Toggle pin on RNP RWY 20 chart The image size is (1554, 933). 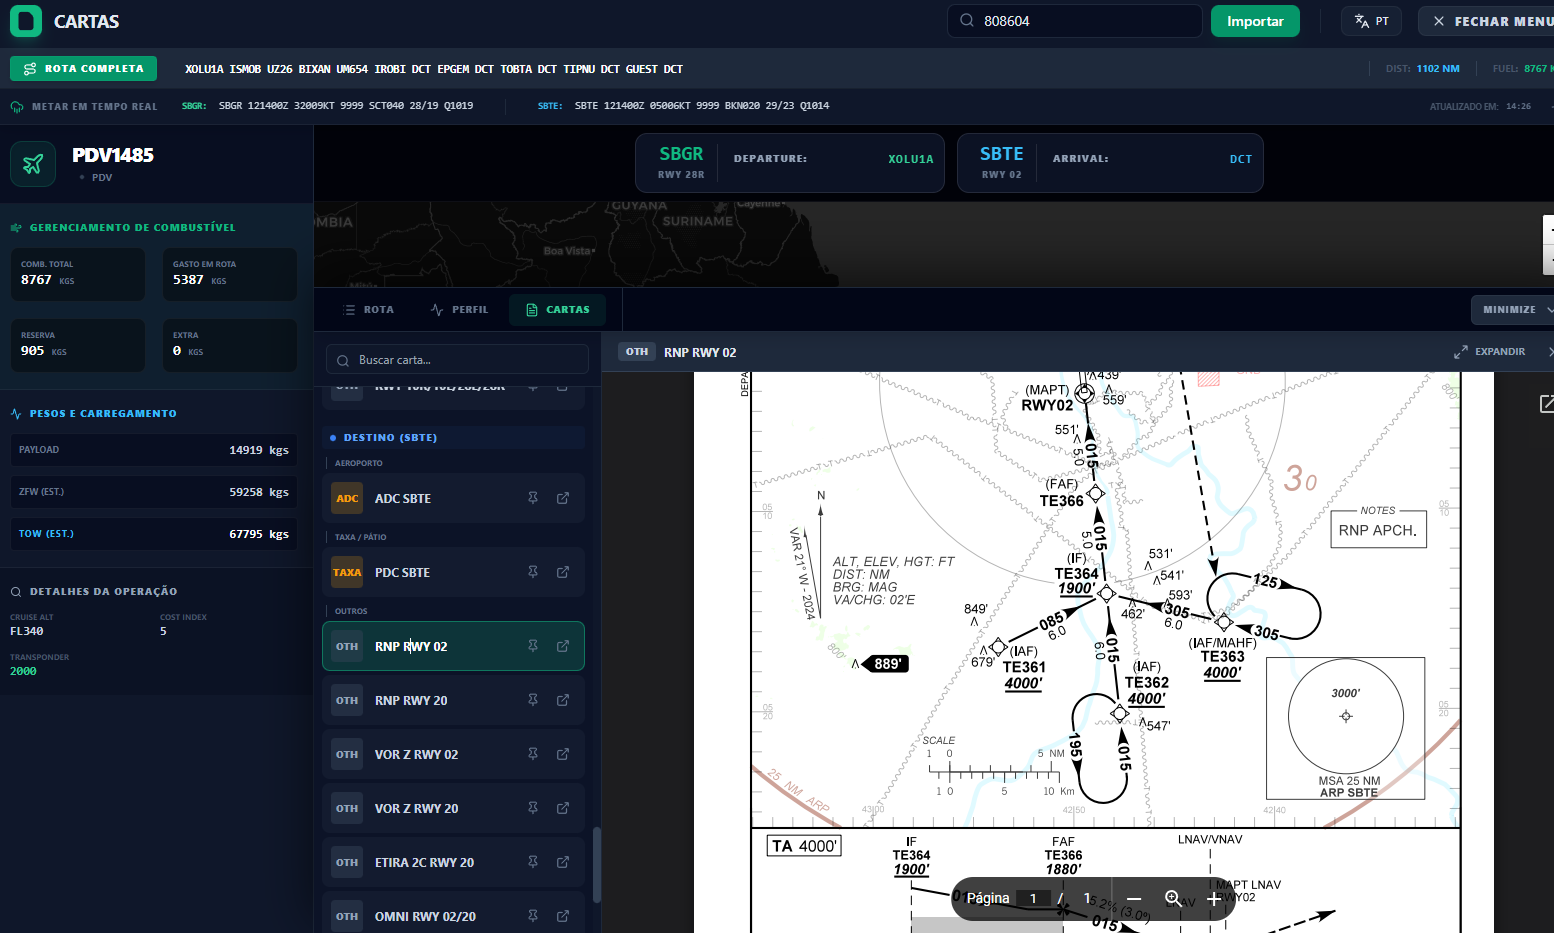533,700
